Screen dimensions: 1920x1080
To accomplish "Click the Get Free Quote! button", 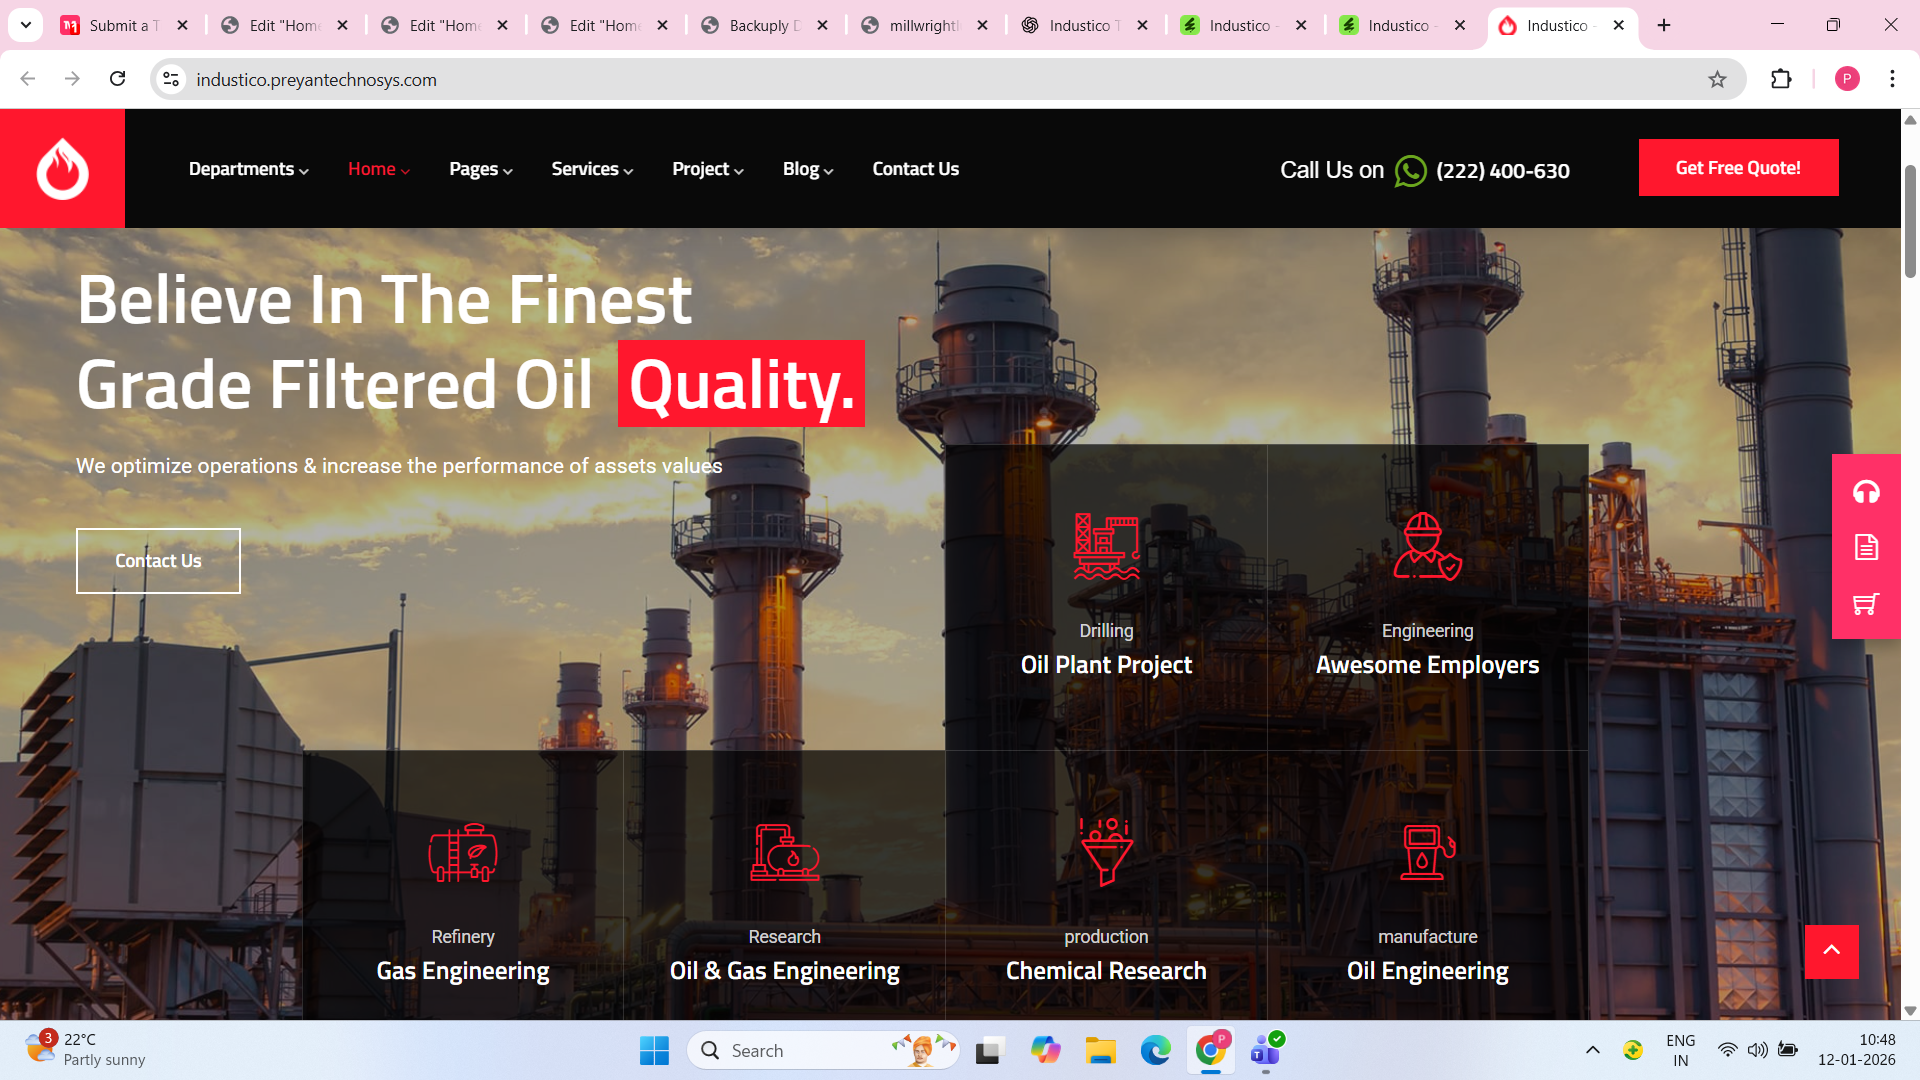I will pyautogui.click(x=1738, y=168).
